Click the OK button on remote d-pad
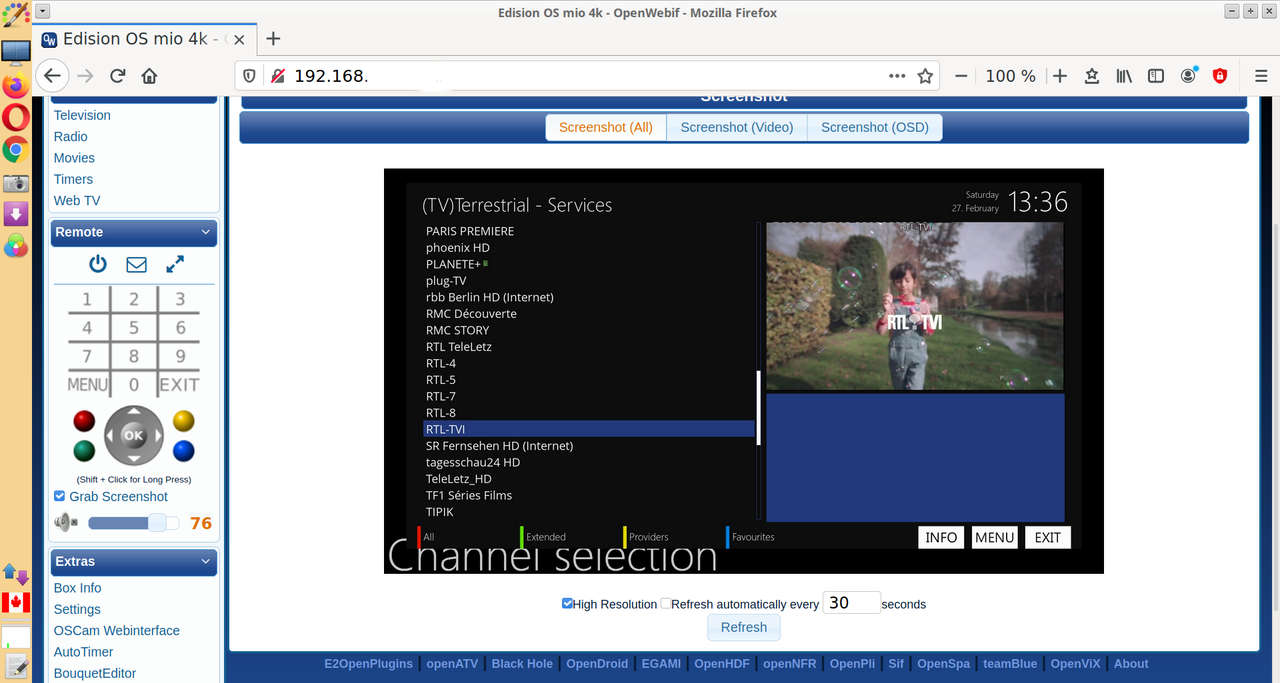Screen dimensions: 1280x683 tap(133, 435)
